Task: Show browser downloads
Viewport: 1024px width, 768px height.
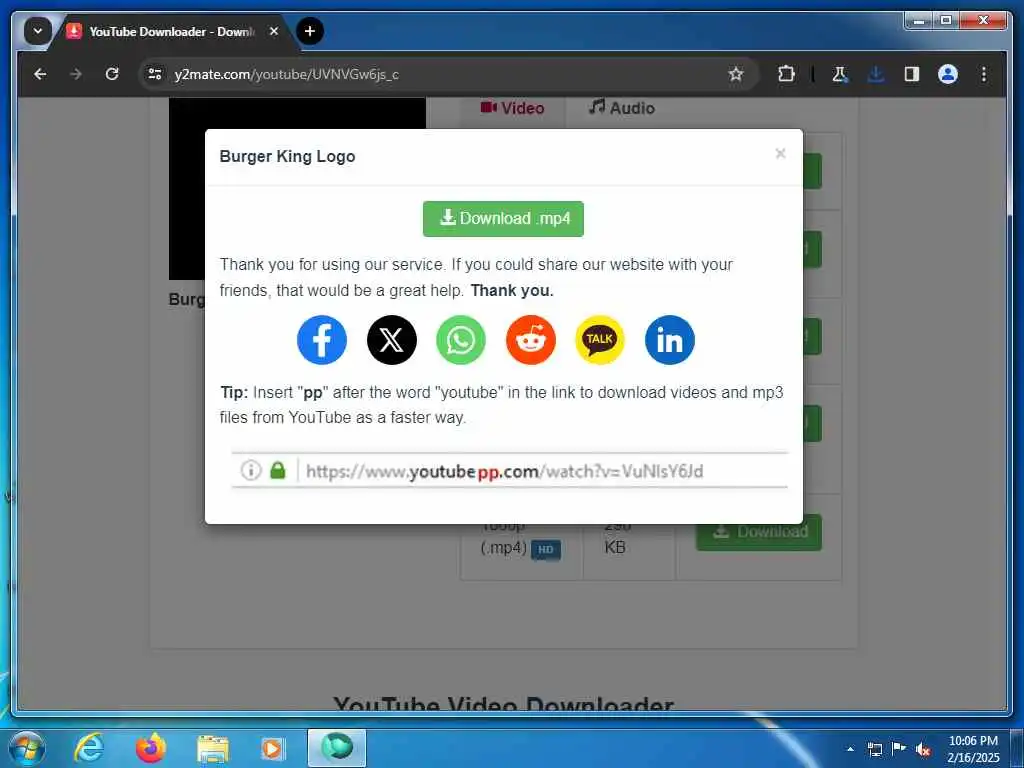Action: click(876, 74)
